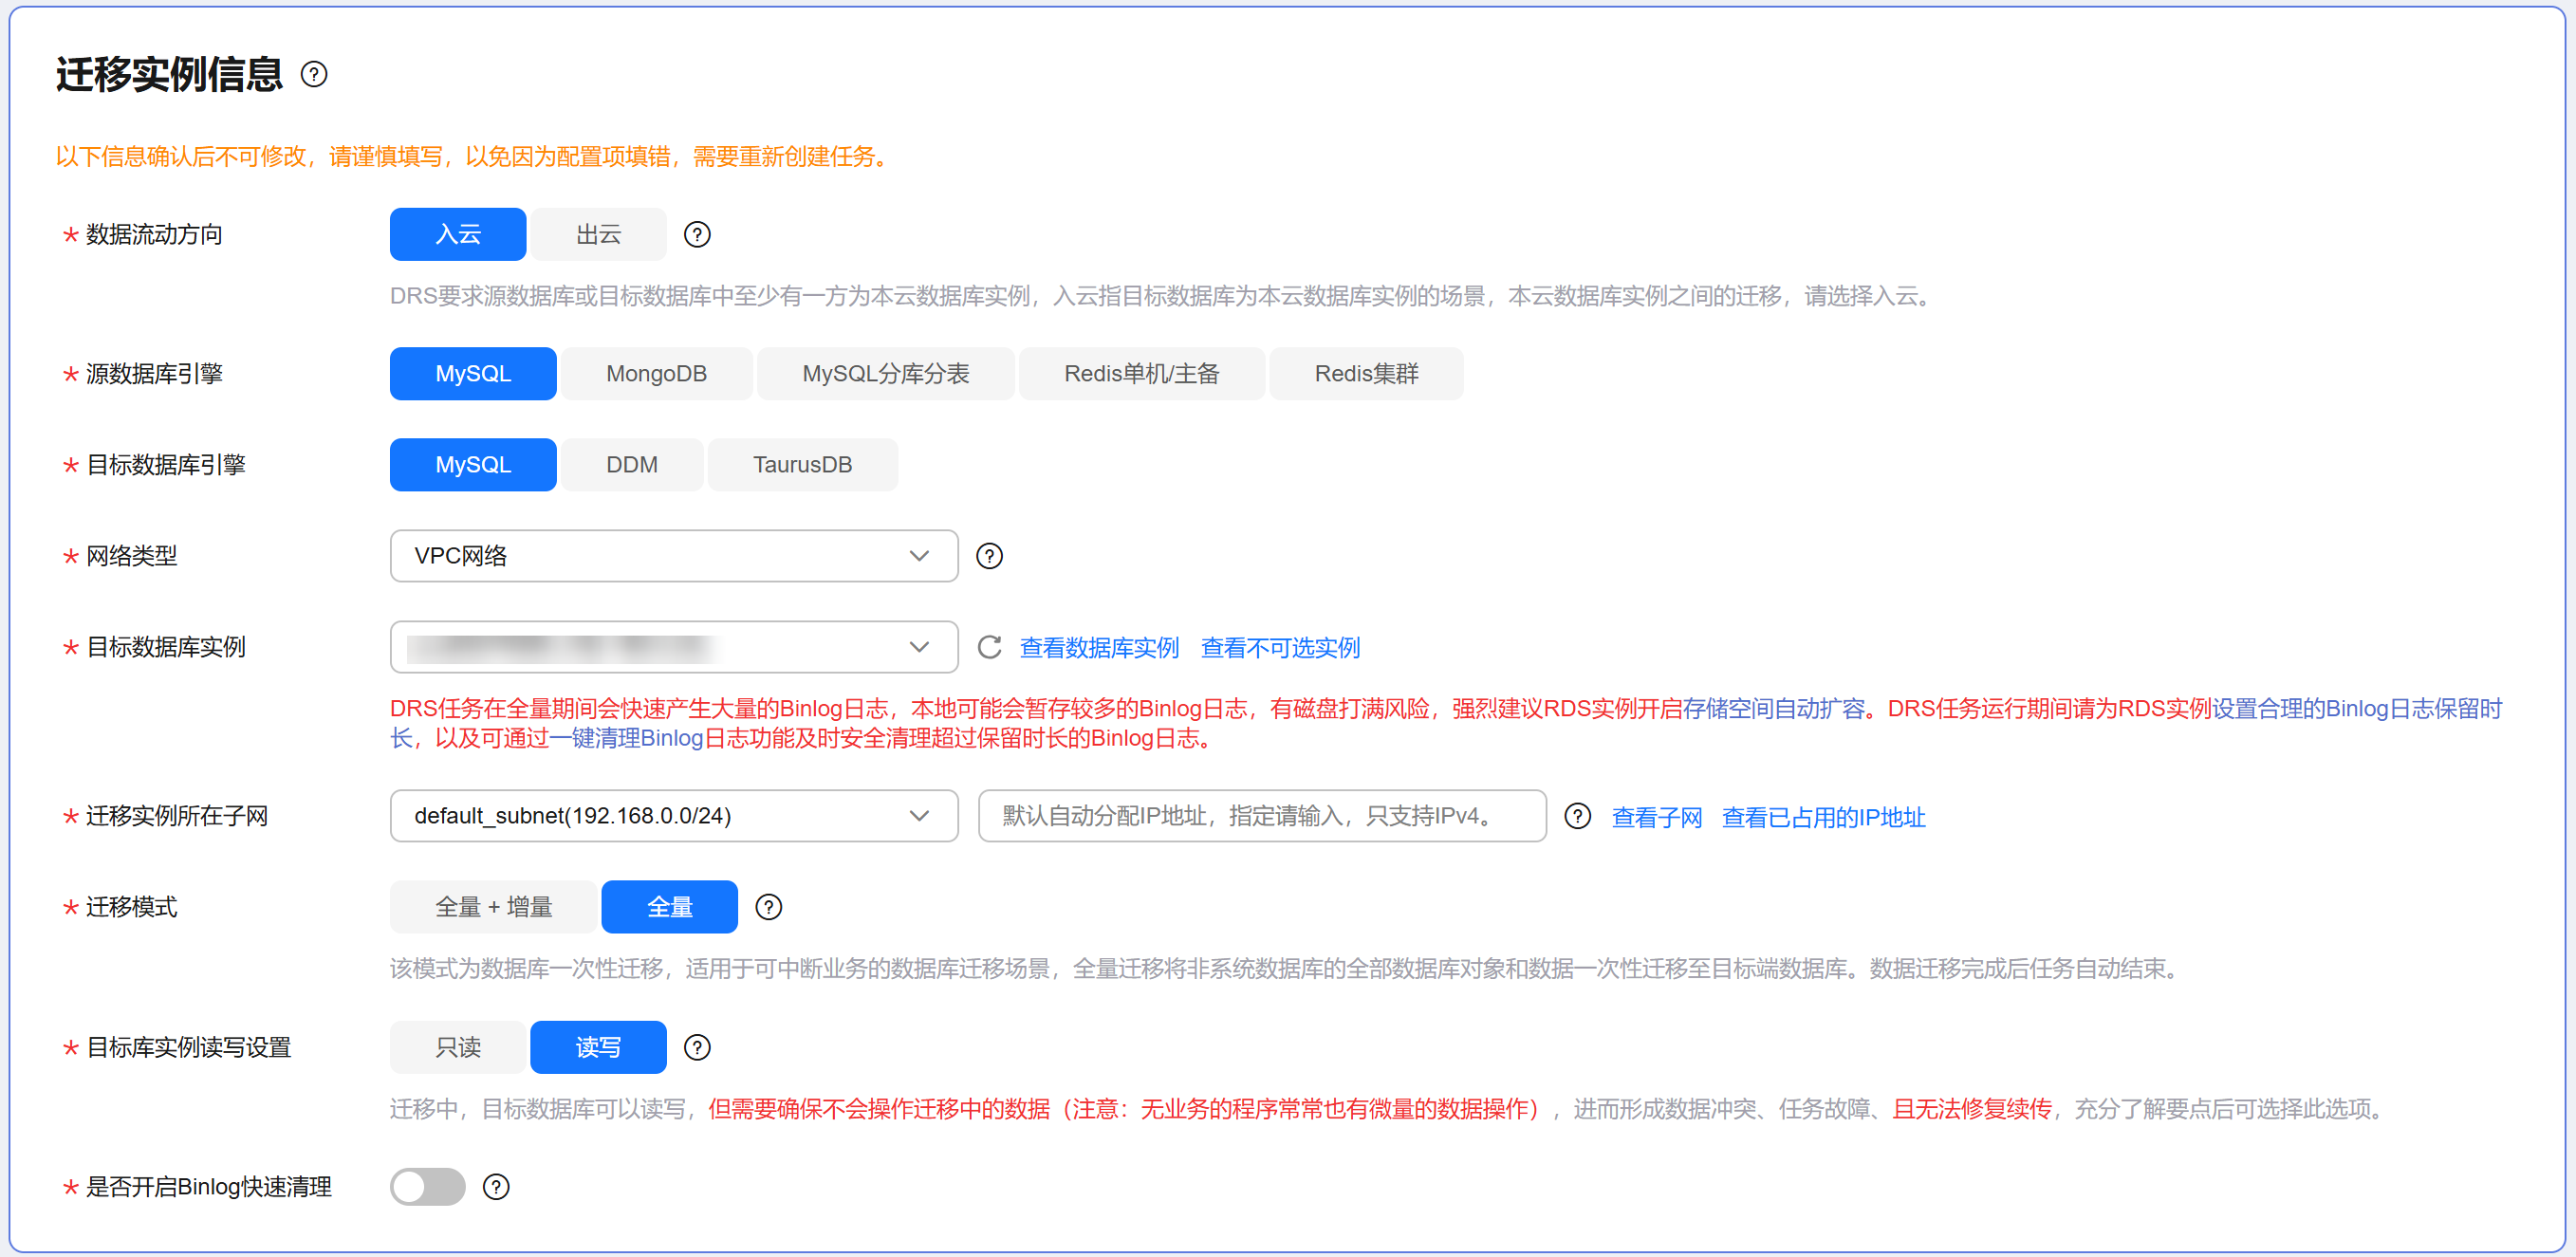Choose 全量 + 增量 migration mode
This screenshot has height=1257, width=2576.
pyautogui.click(x=493, y=907)
